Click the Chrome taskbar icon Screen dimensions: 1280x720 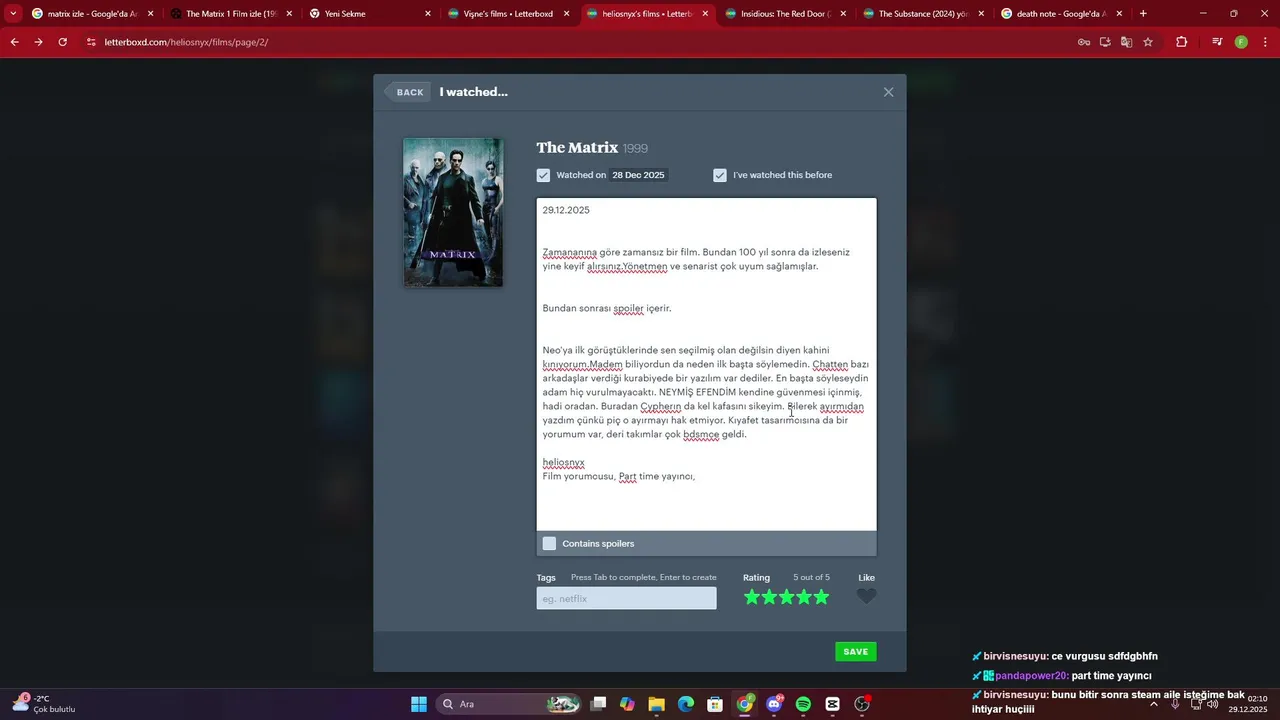[x=745, y=704]
